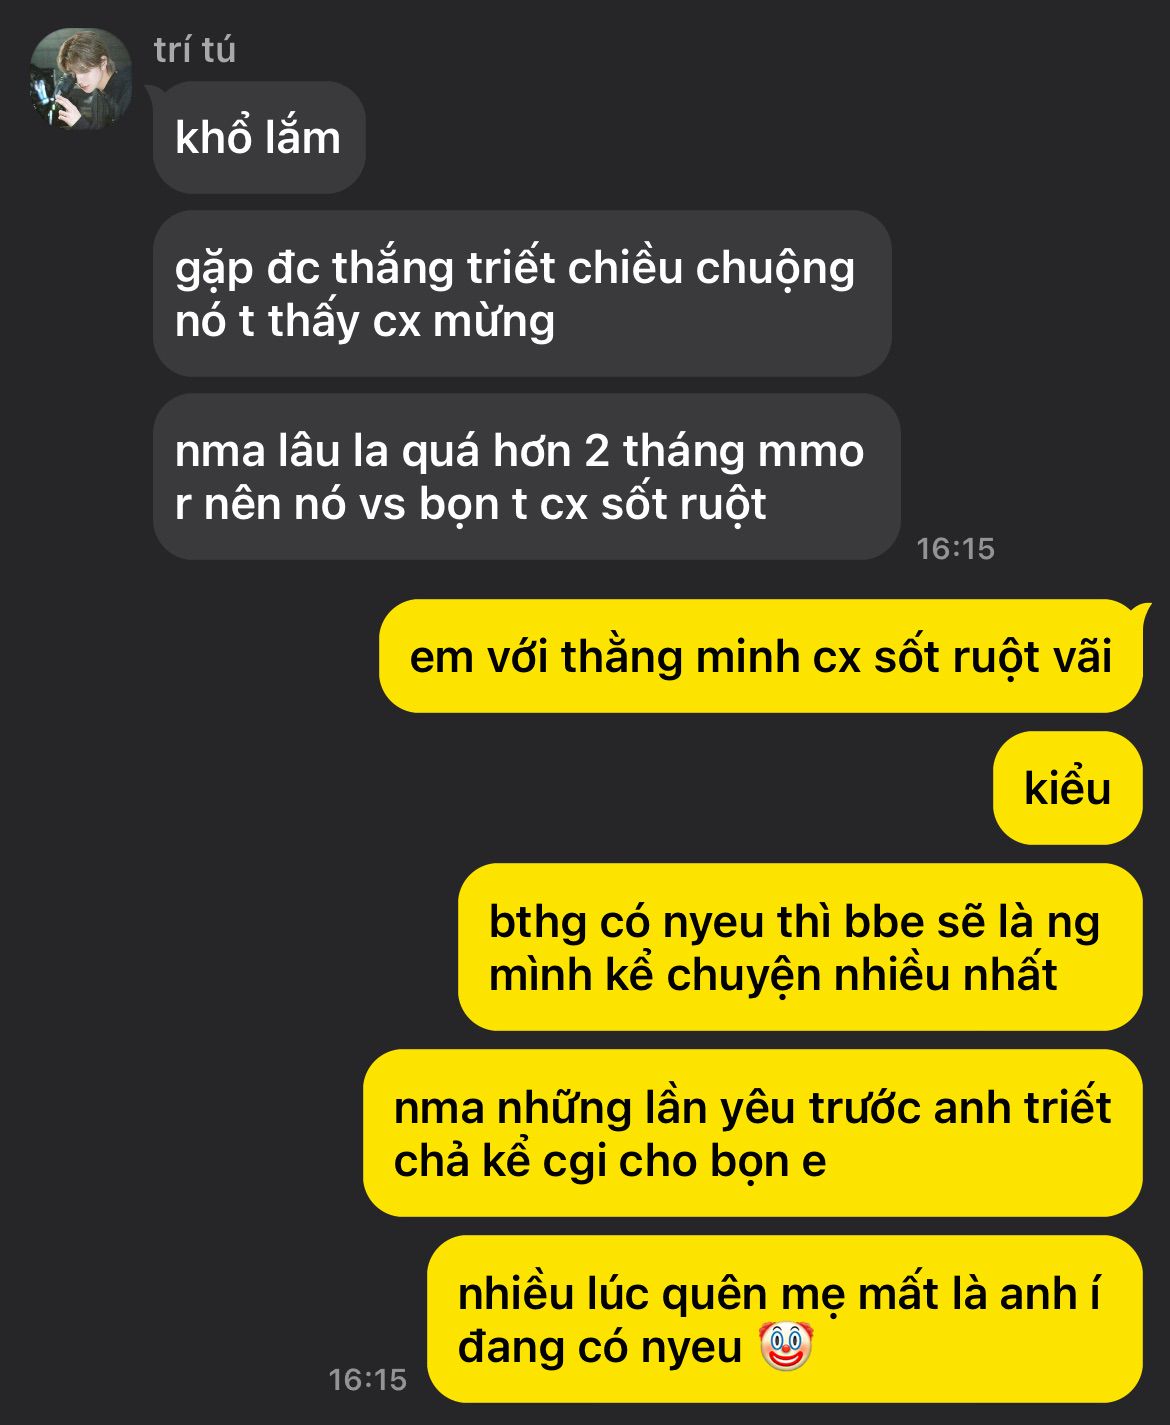Select the "em với thằng minh" yellow bubble
Viewport: 1170px width, 1425px height.
[761, 657]
